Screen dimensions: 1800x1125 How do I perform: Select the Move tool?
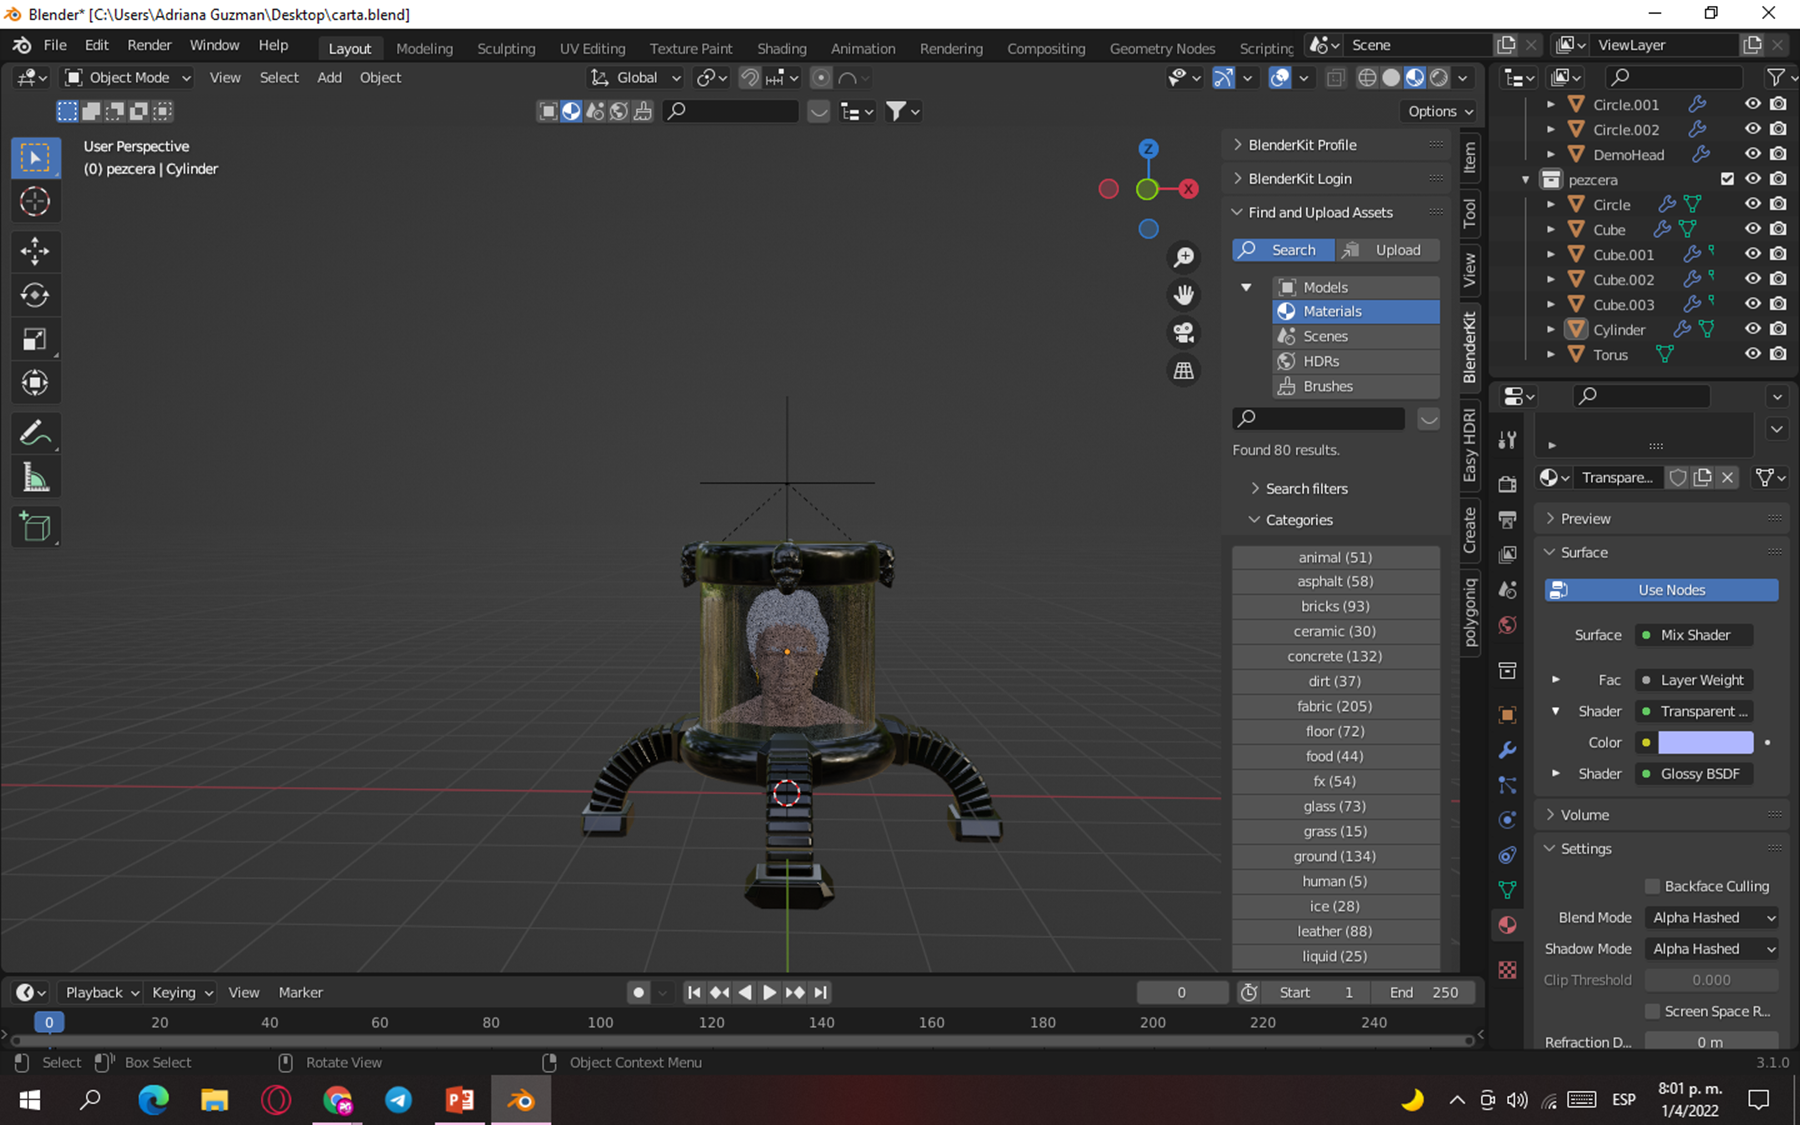click(x=35, y=251)
